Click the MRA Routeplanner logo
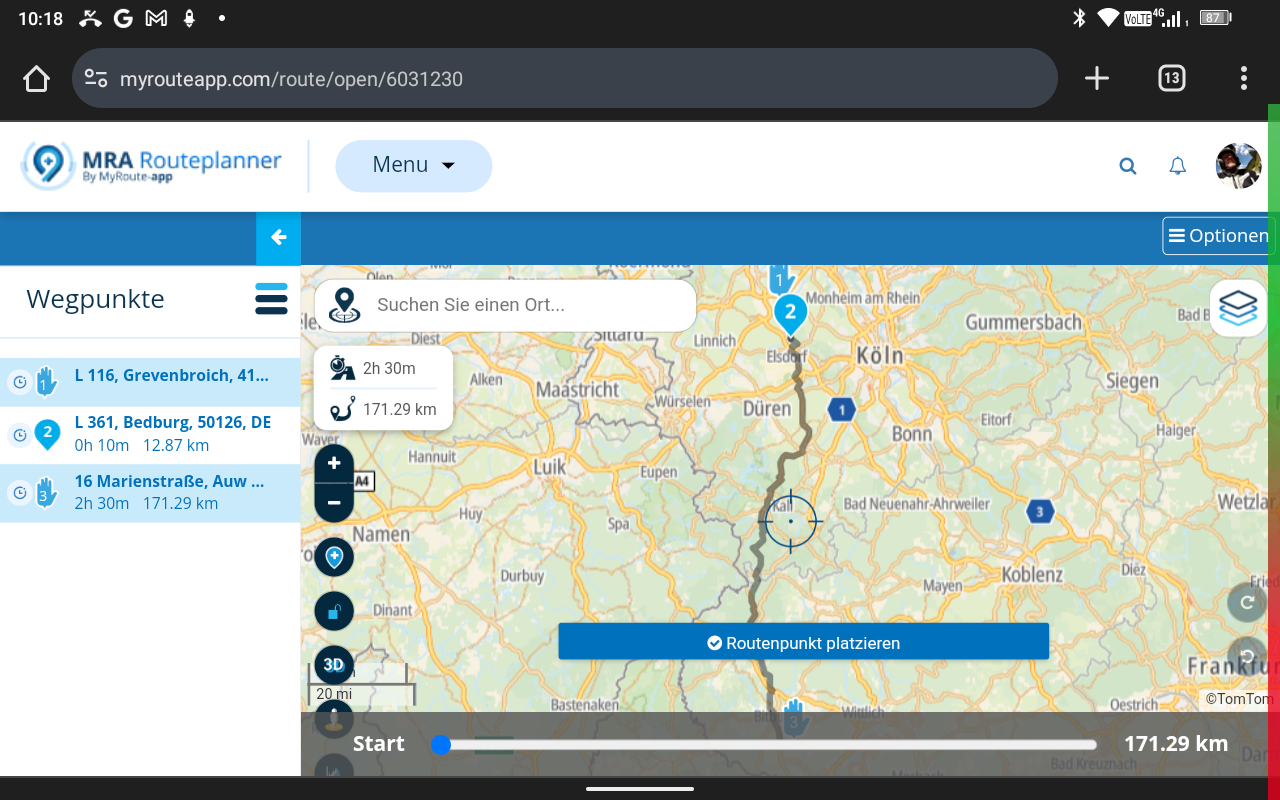This screenshot has width=1280, height=800. pos(152,165)
